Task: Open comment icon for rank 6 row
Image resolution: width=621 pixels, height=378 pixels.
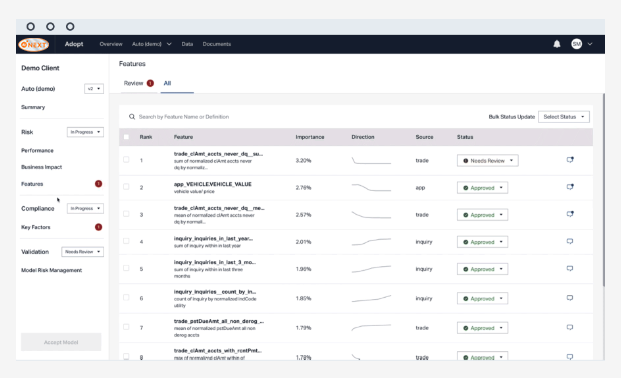Action: click(570, 298)
